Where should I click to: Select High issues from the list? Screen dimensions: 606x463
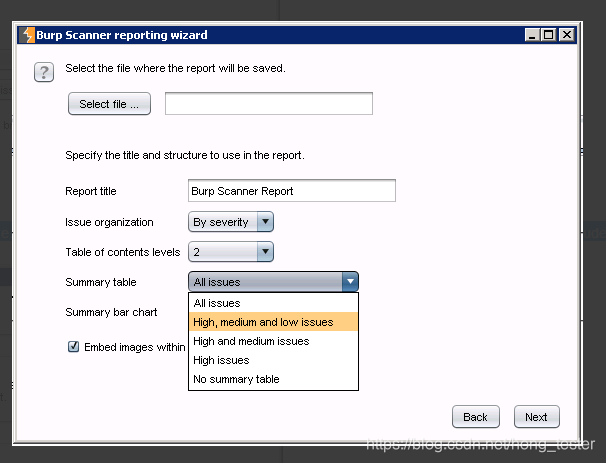[x=273, y=360]
